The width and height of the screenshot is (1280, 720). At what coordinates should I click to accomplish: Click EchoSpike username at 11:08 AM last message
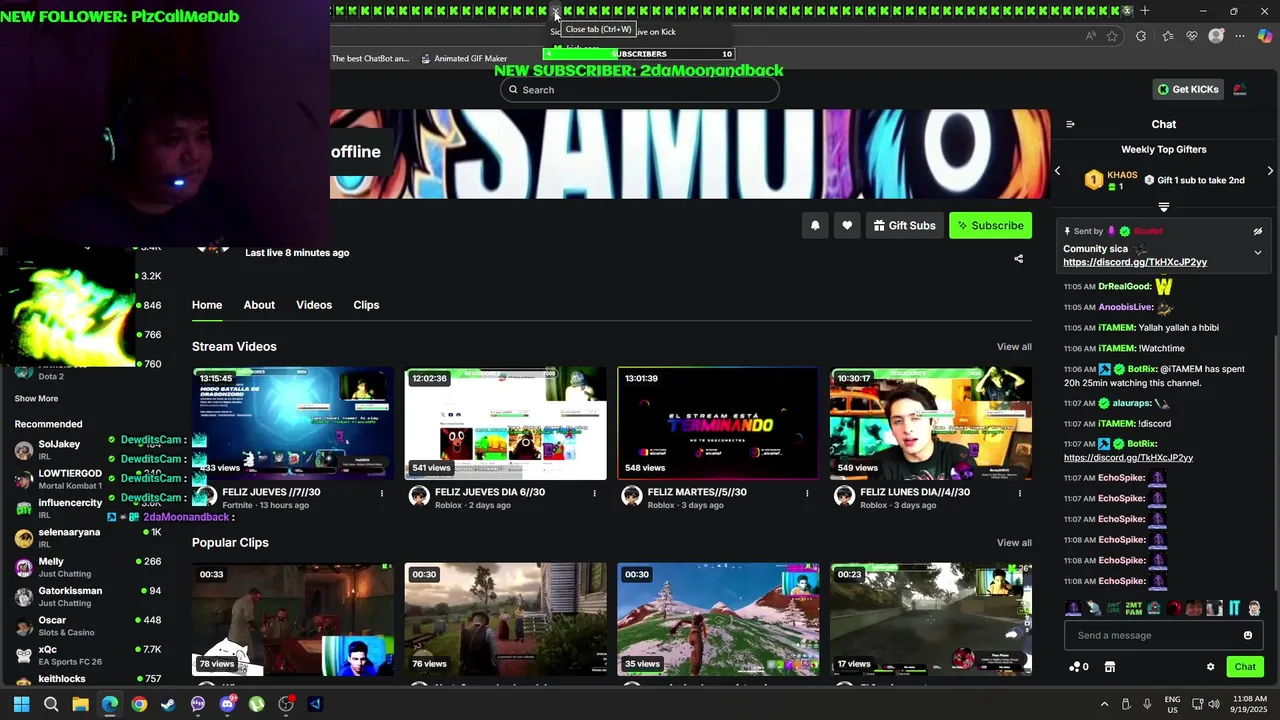[1122, 581]
